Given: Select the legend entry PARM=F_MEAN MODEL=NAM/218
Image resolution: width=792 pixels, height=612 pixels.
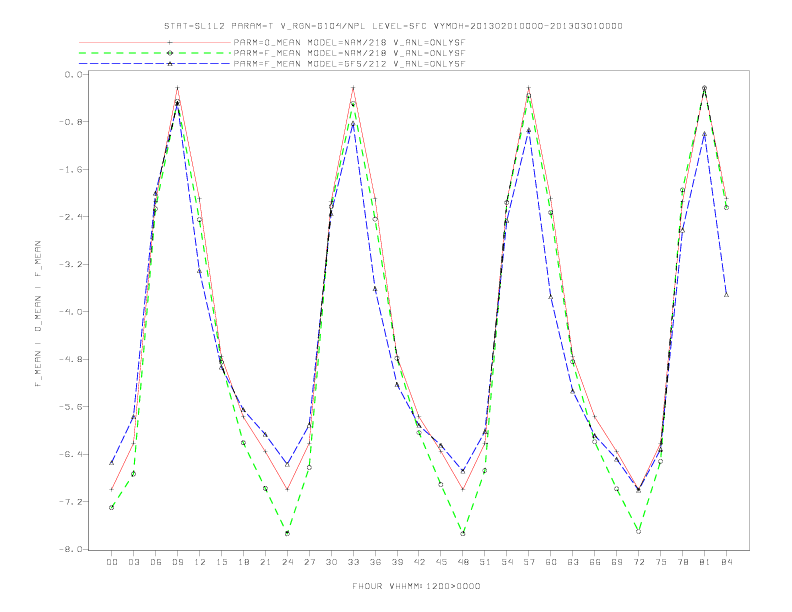Looking at the screenshot, I should (x=349, y=53).
